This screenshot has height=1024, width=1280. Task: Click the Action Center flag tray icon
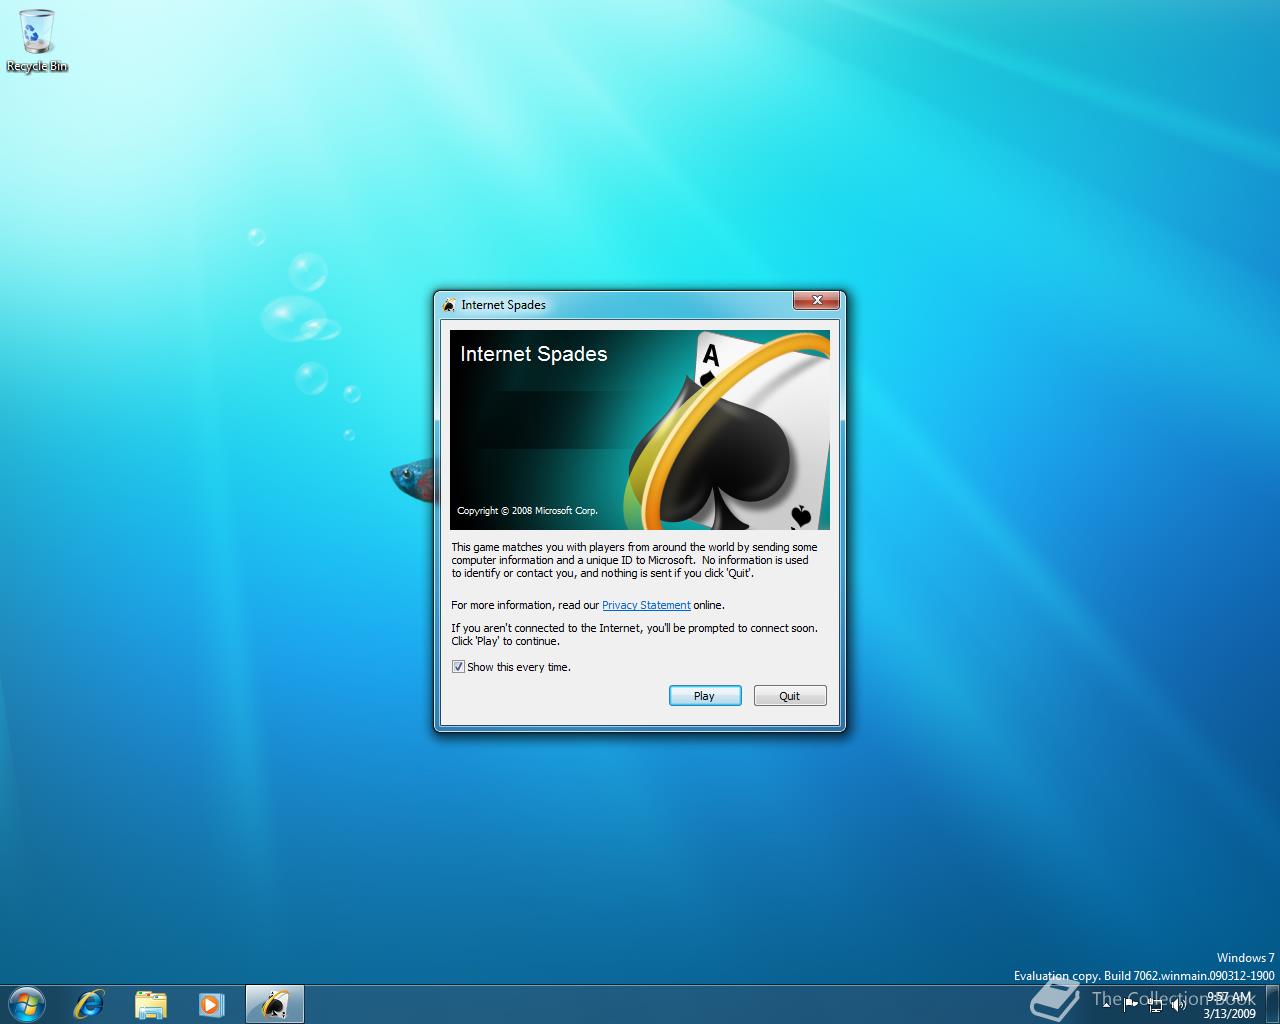tap(1130, 1005)
